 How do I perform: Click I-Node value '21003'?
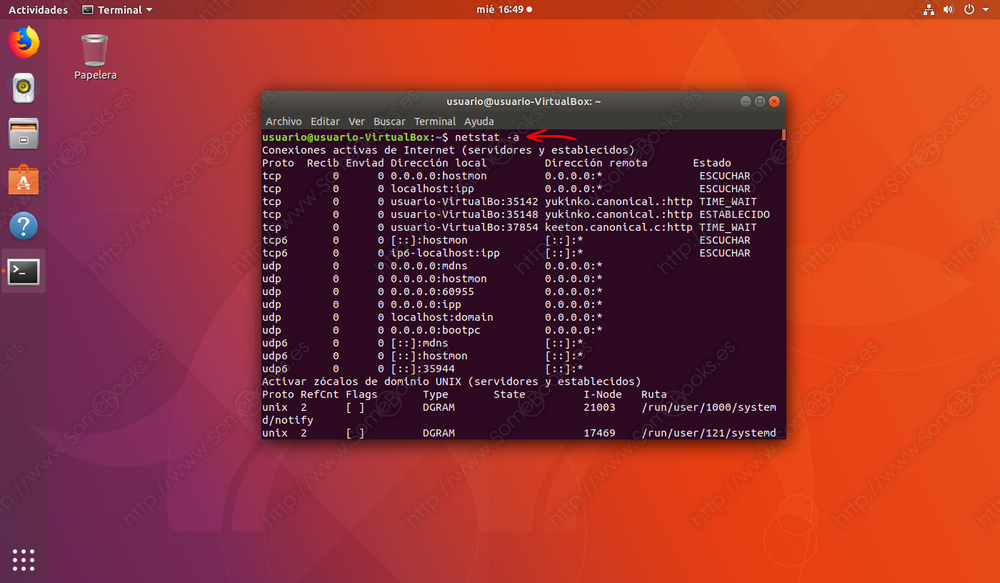[x=599, y=407]
